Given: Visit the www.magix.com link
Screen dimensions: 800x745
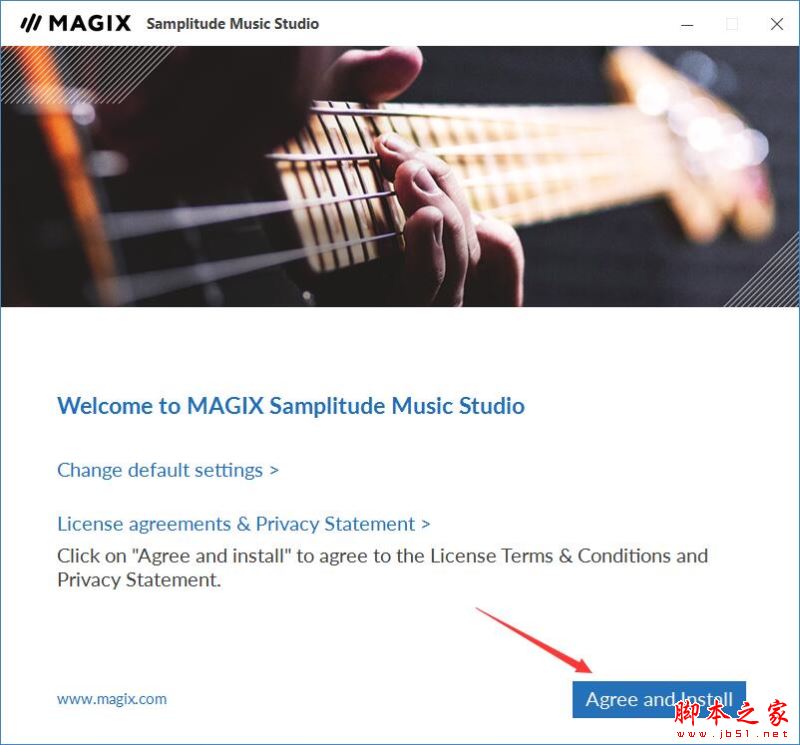Looking at the screenshot, I should [x=112, y=699].
